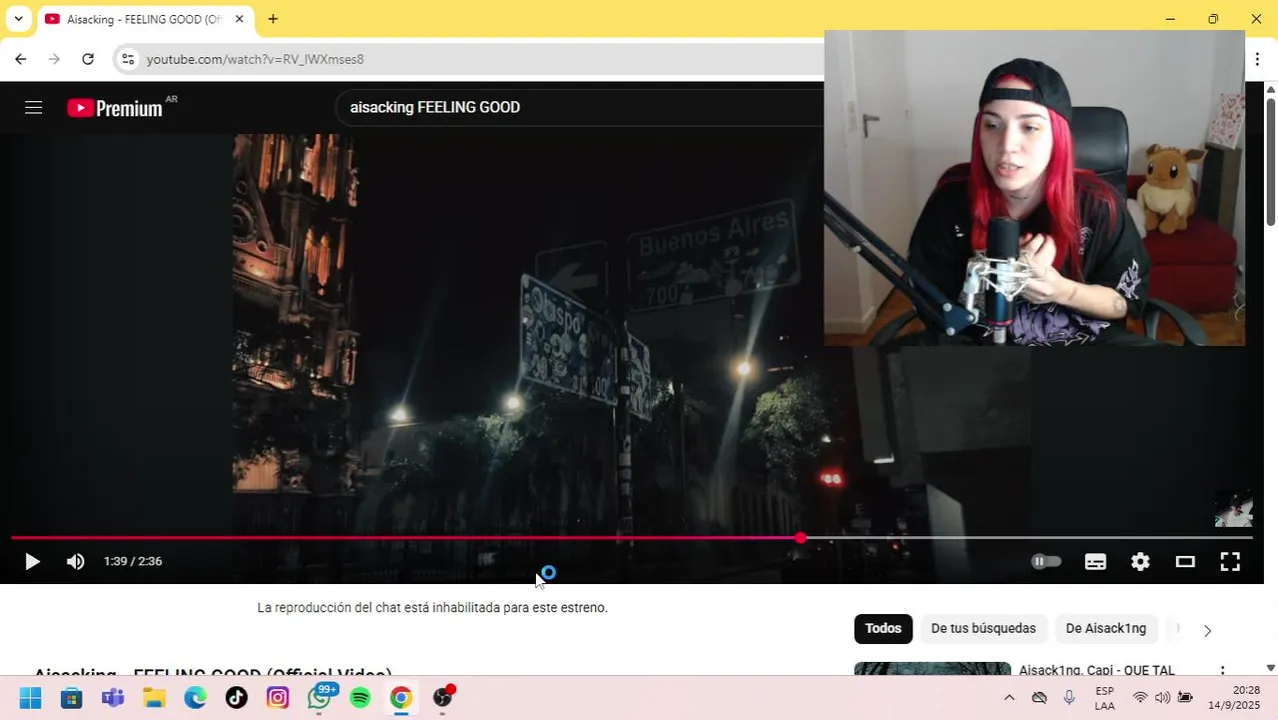The height and width of the screenshot is (720, 1278).
Task: Open a new browser tab
Action: tap(273, 19)
